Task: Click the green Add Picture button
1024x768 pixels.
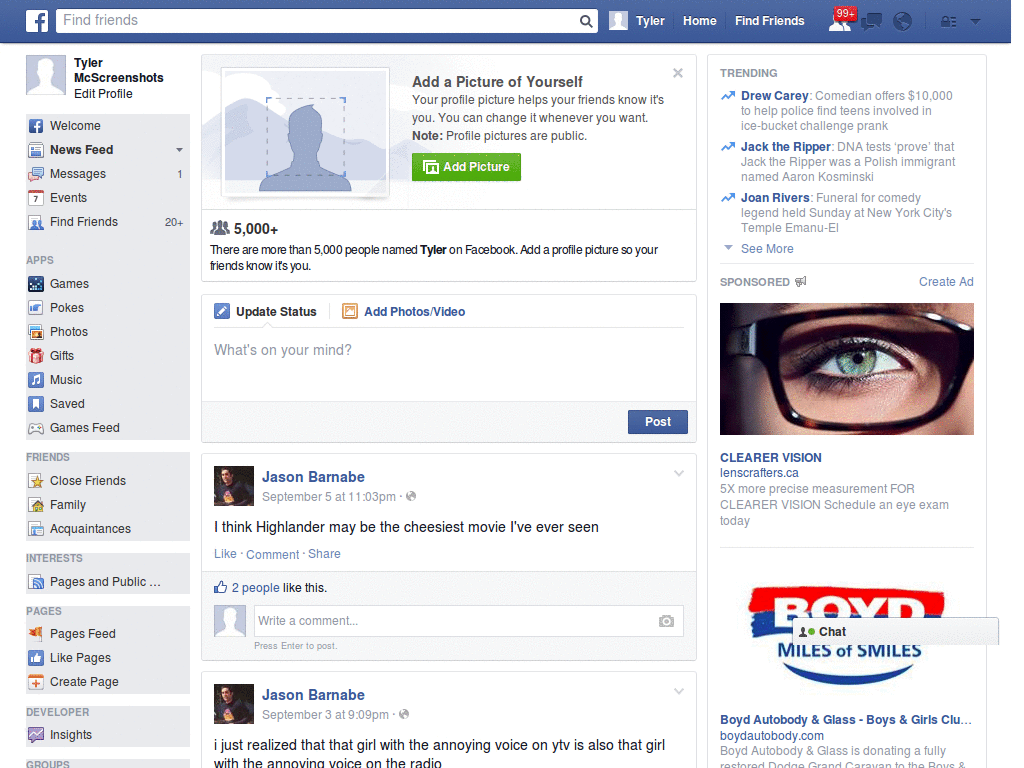Action: point(466,167)
